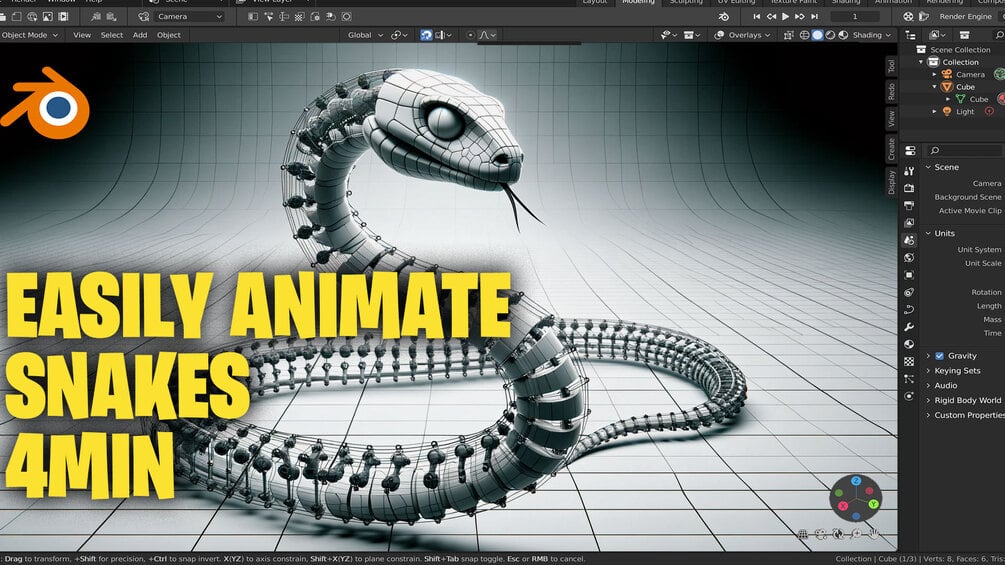This screenshot has height=565, width=1005.
Task: Expand the Keying Sets panel
Action: [x=928, y=370]
